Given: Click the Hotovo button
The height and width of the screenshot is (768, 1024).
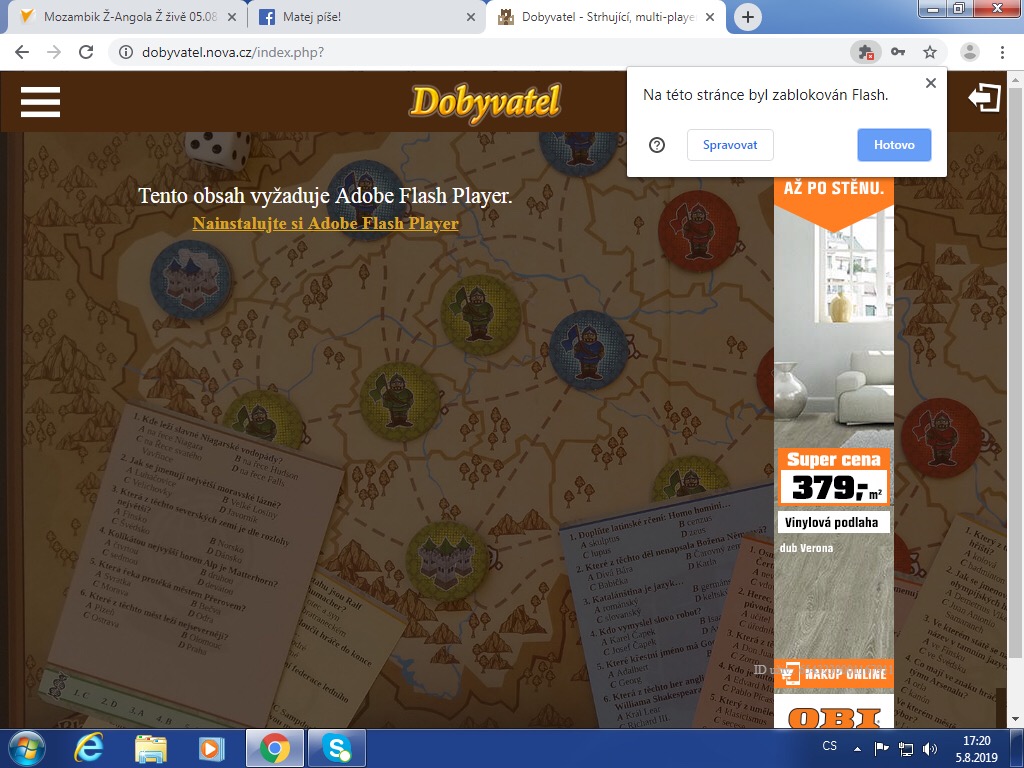Looking at the screenshot, I should point(894,145).
